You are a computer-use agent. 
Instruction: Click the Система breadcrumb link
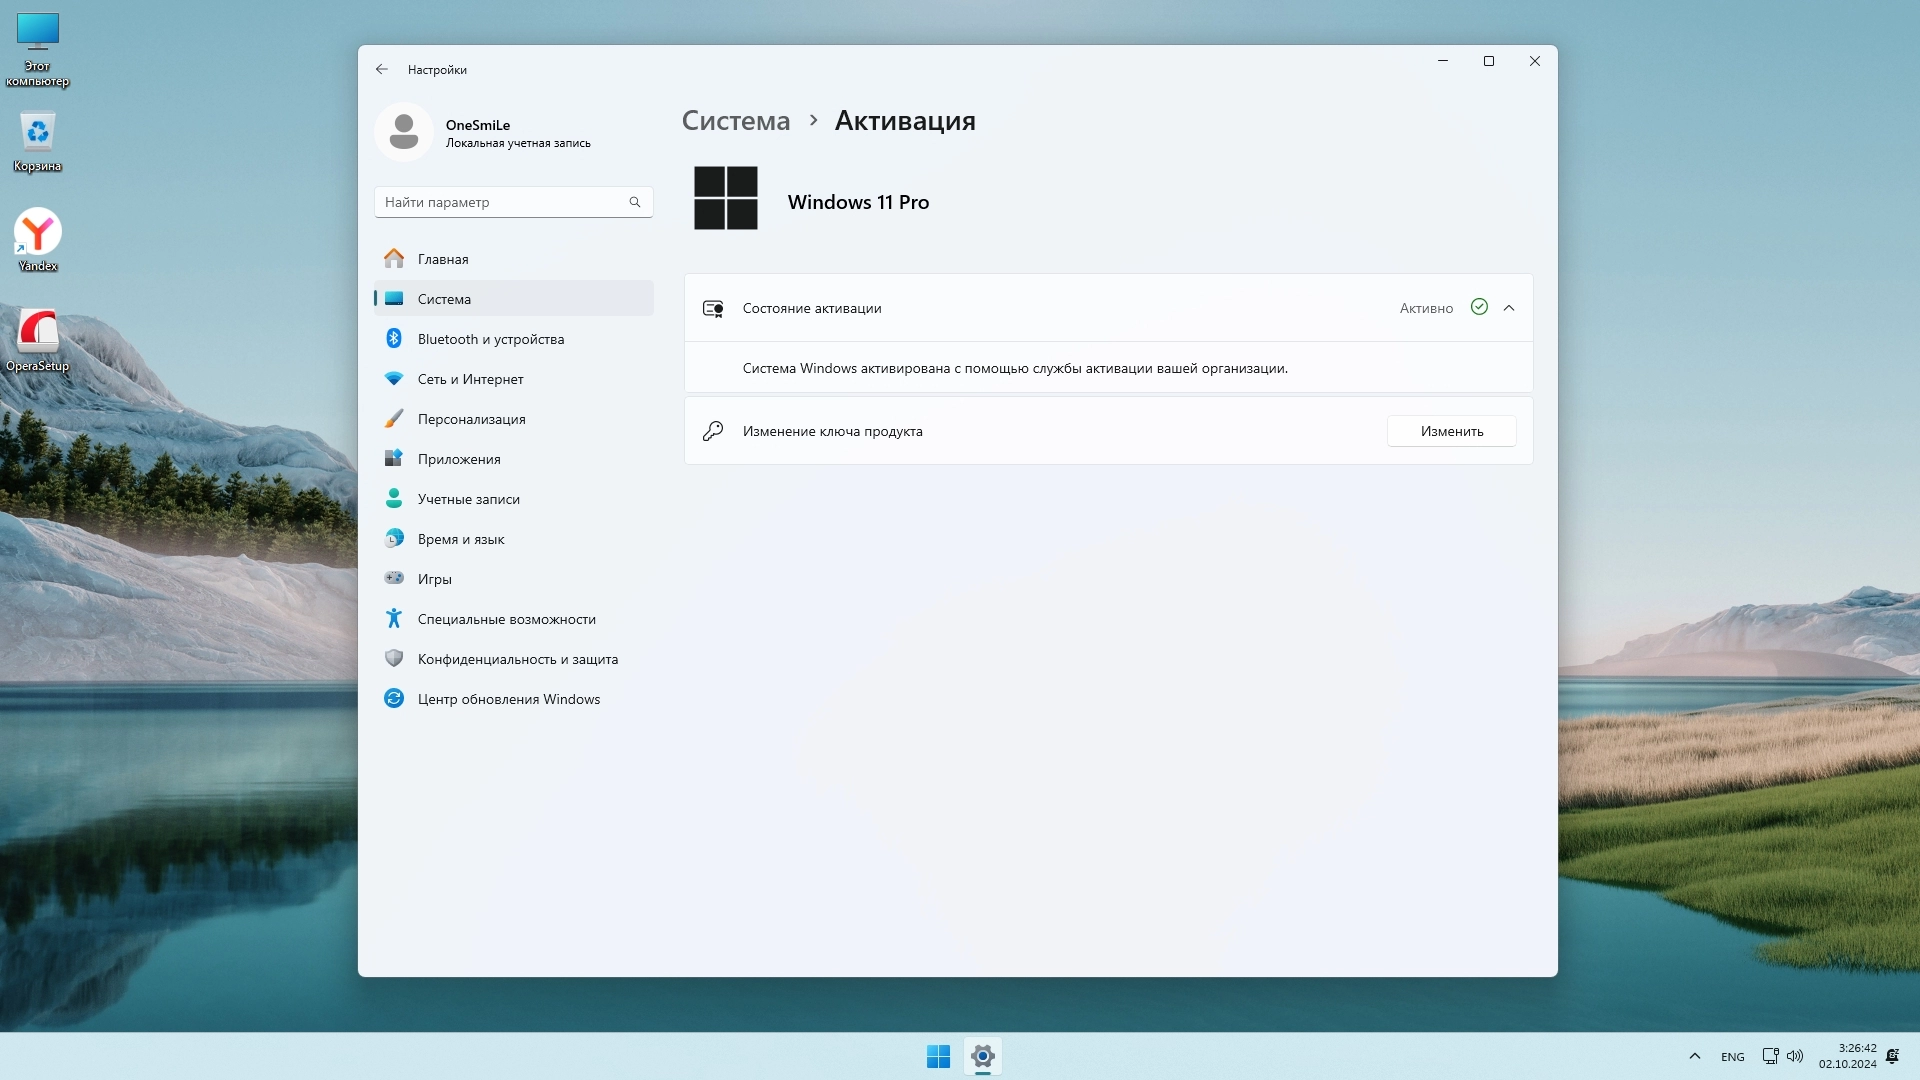click(736, 121)
